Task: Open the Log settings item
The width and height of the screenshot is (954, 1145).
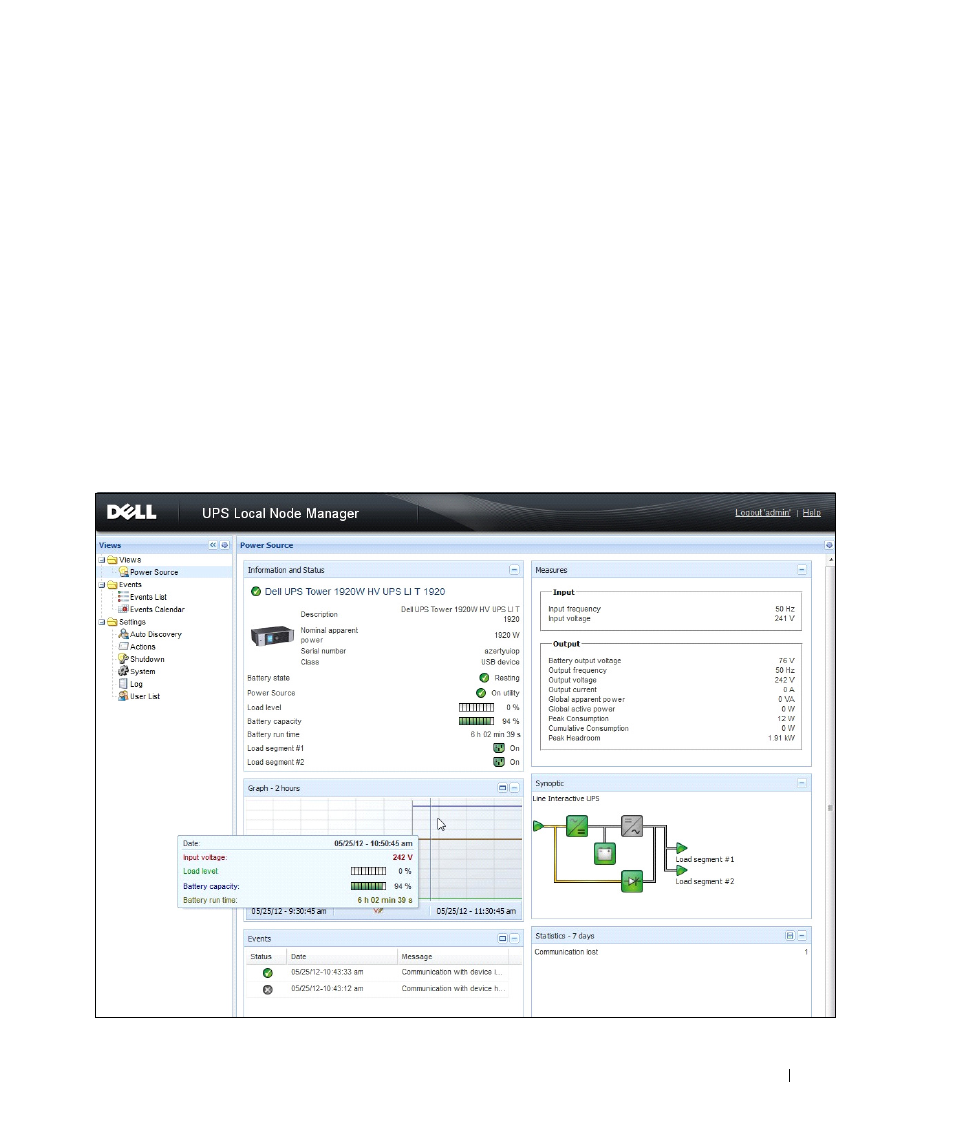Action: (136, 684)
